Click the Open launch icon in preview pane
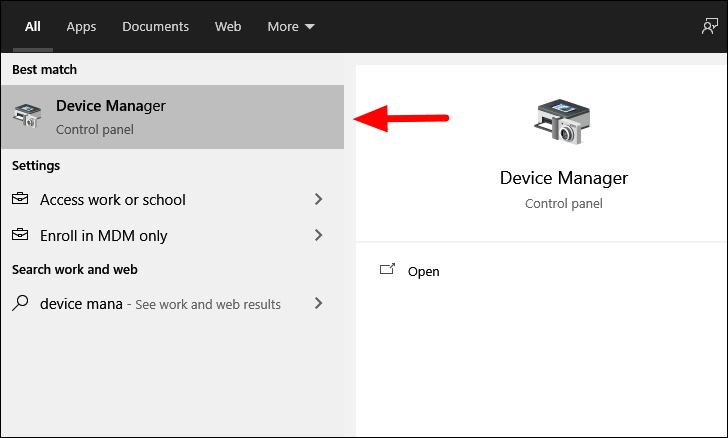This screenshot has height=438, width=728. point(387,269)
